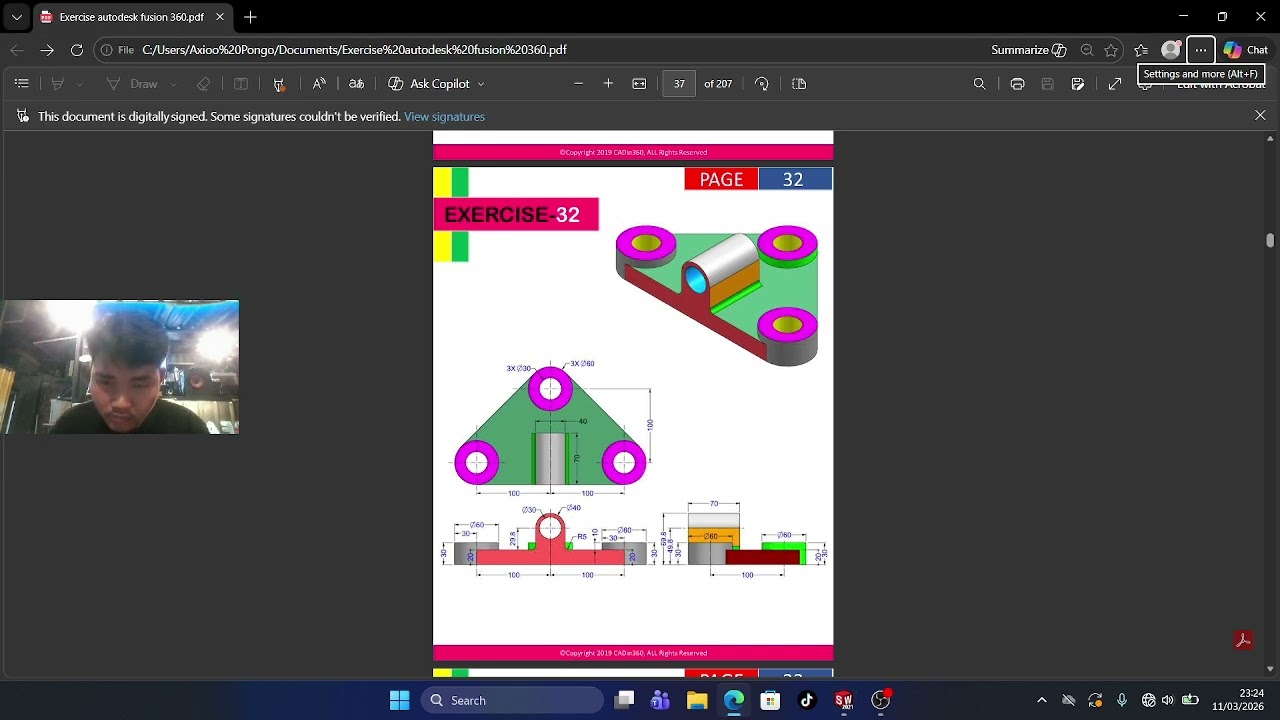Open Microsoft Teams from taskbar
1280x720 pixels.
coord(660,701)
